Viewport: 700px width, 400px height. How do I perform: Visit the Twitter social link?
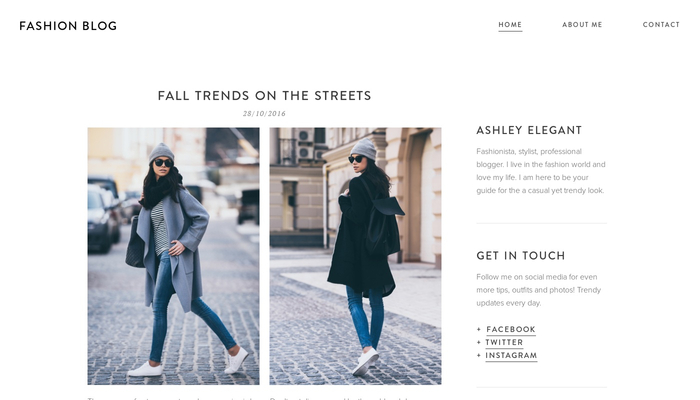click(x=504, y=342)
